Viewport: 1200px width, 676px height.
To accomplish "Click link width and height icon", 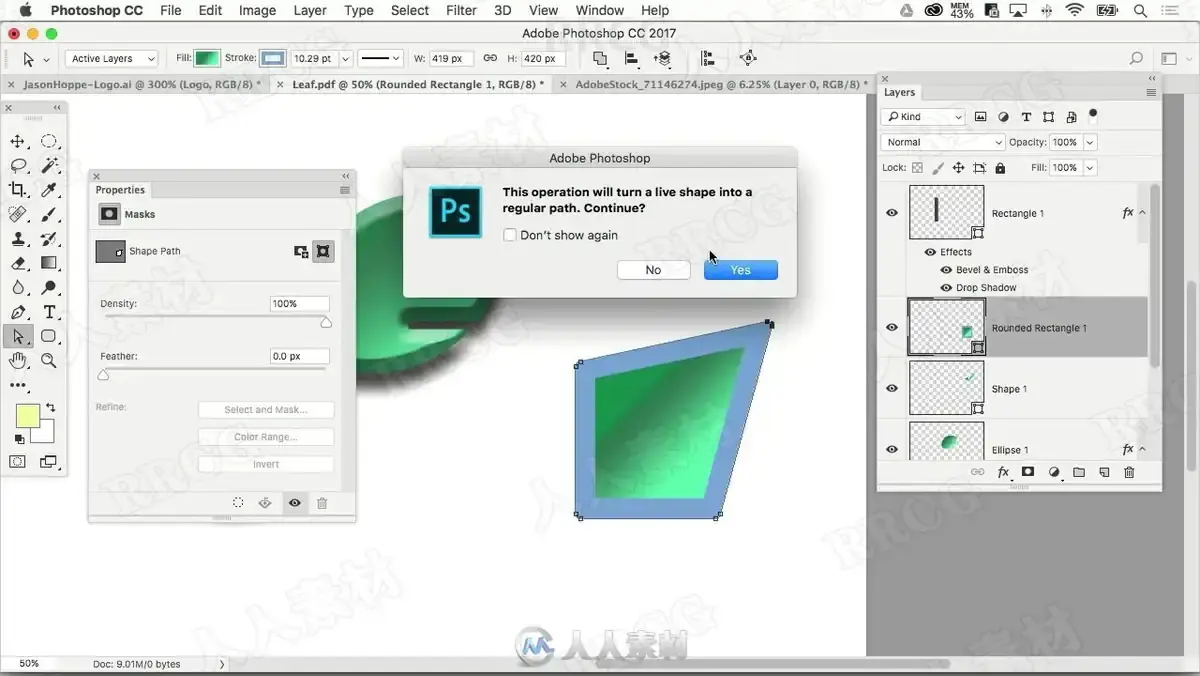I will [x=490, y=59].
